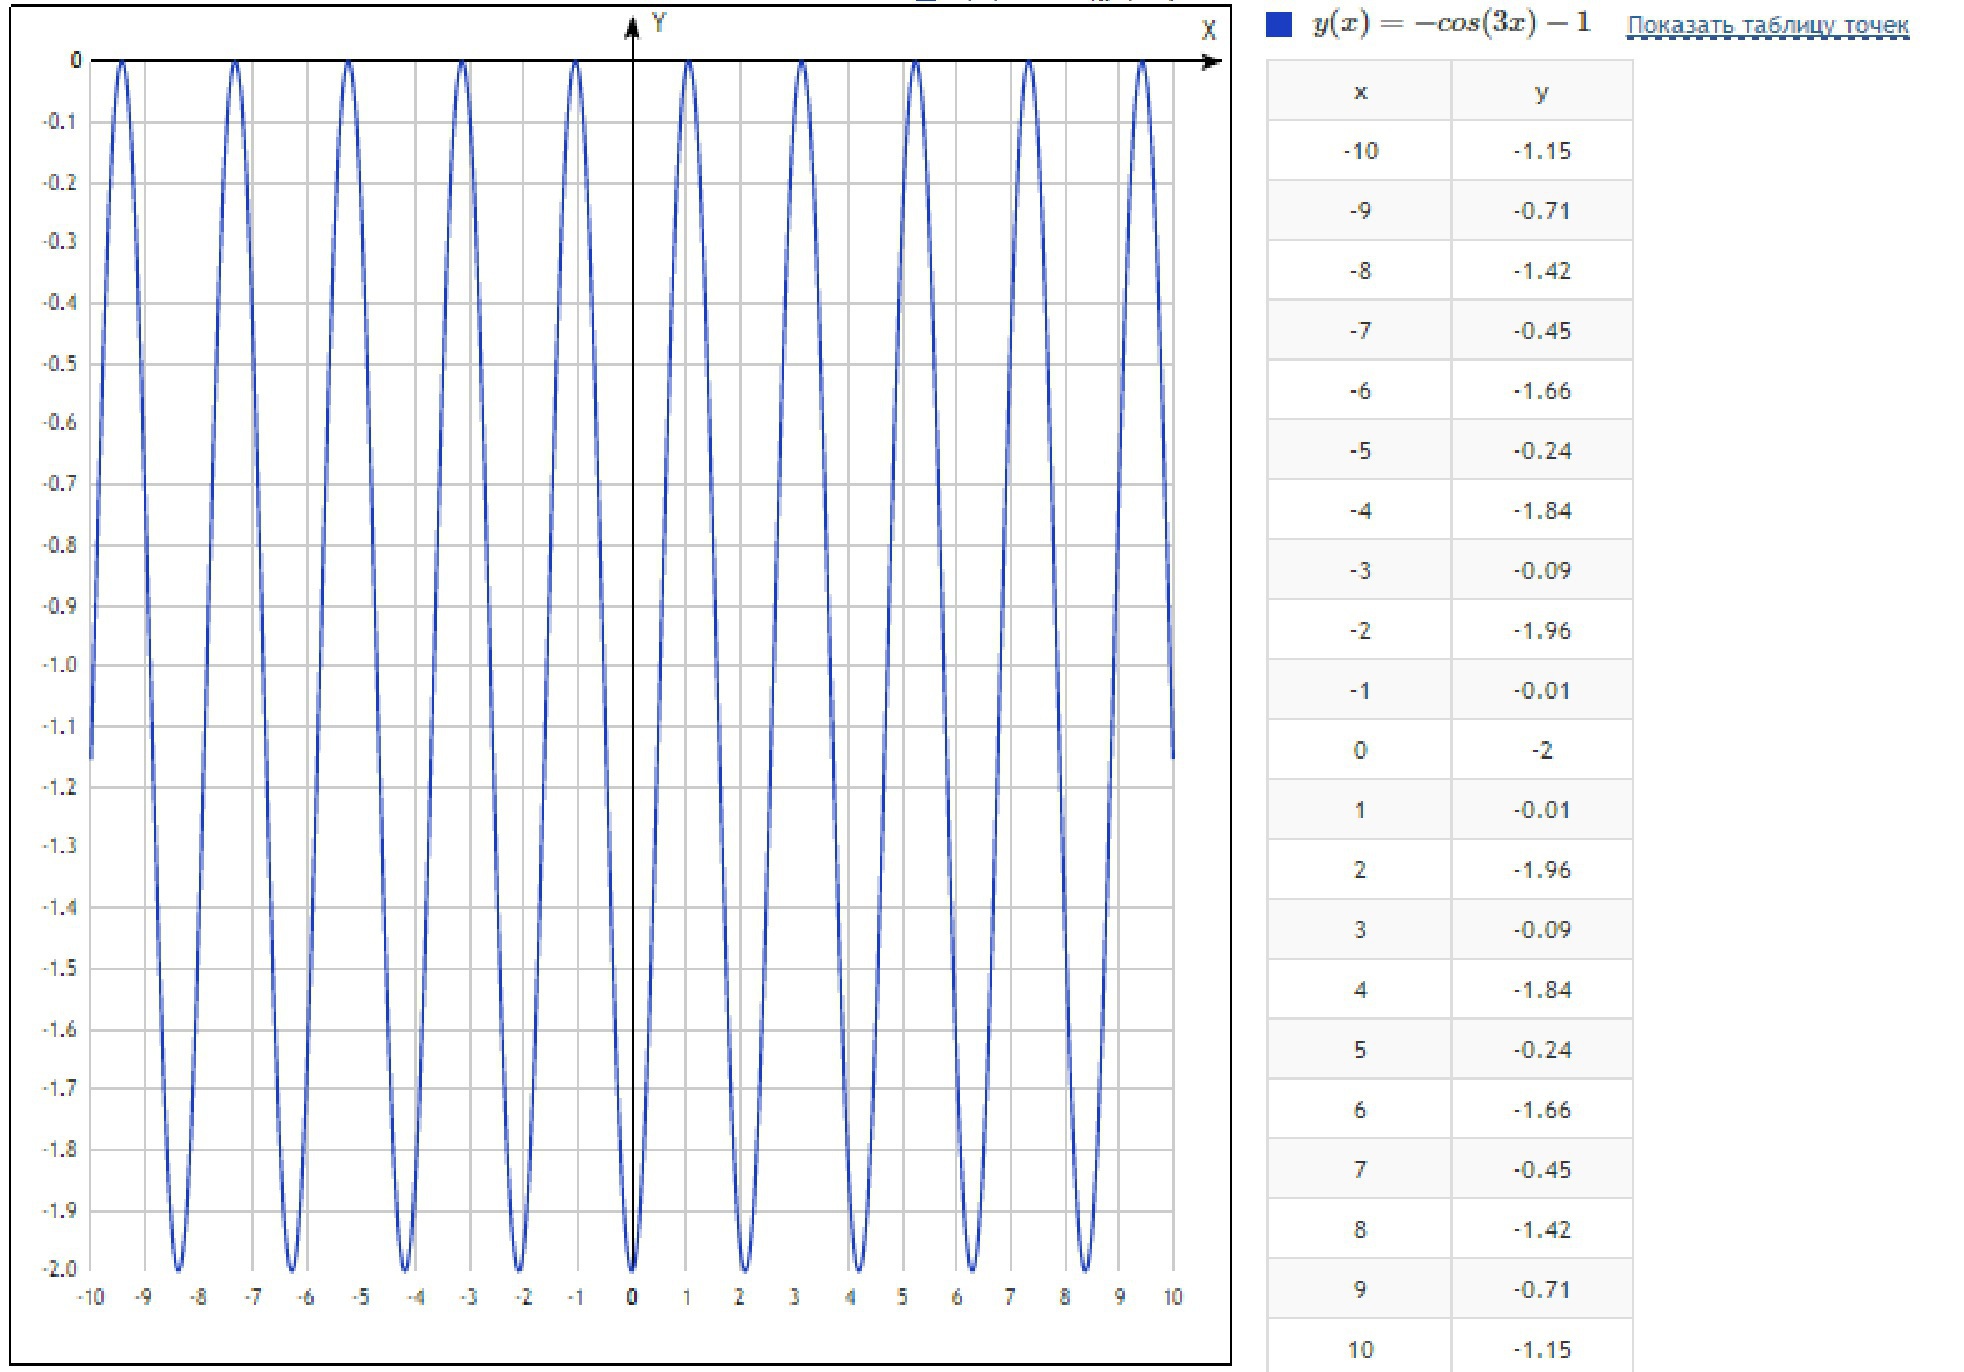1964x1372 pixels.
Task: Click the y value in row x = -8
Action: pos(1541,271)
